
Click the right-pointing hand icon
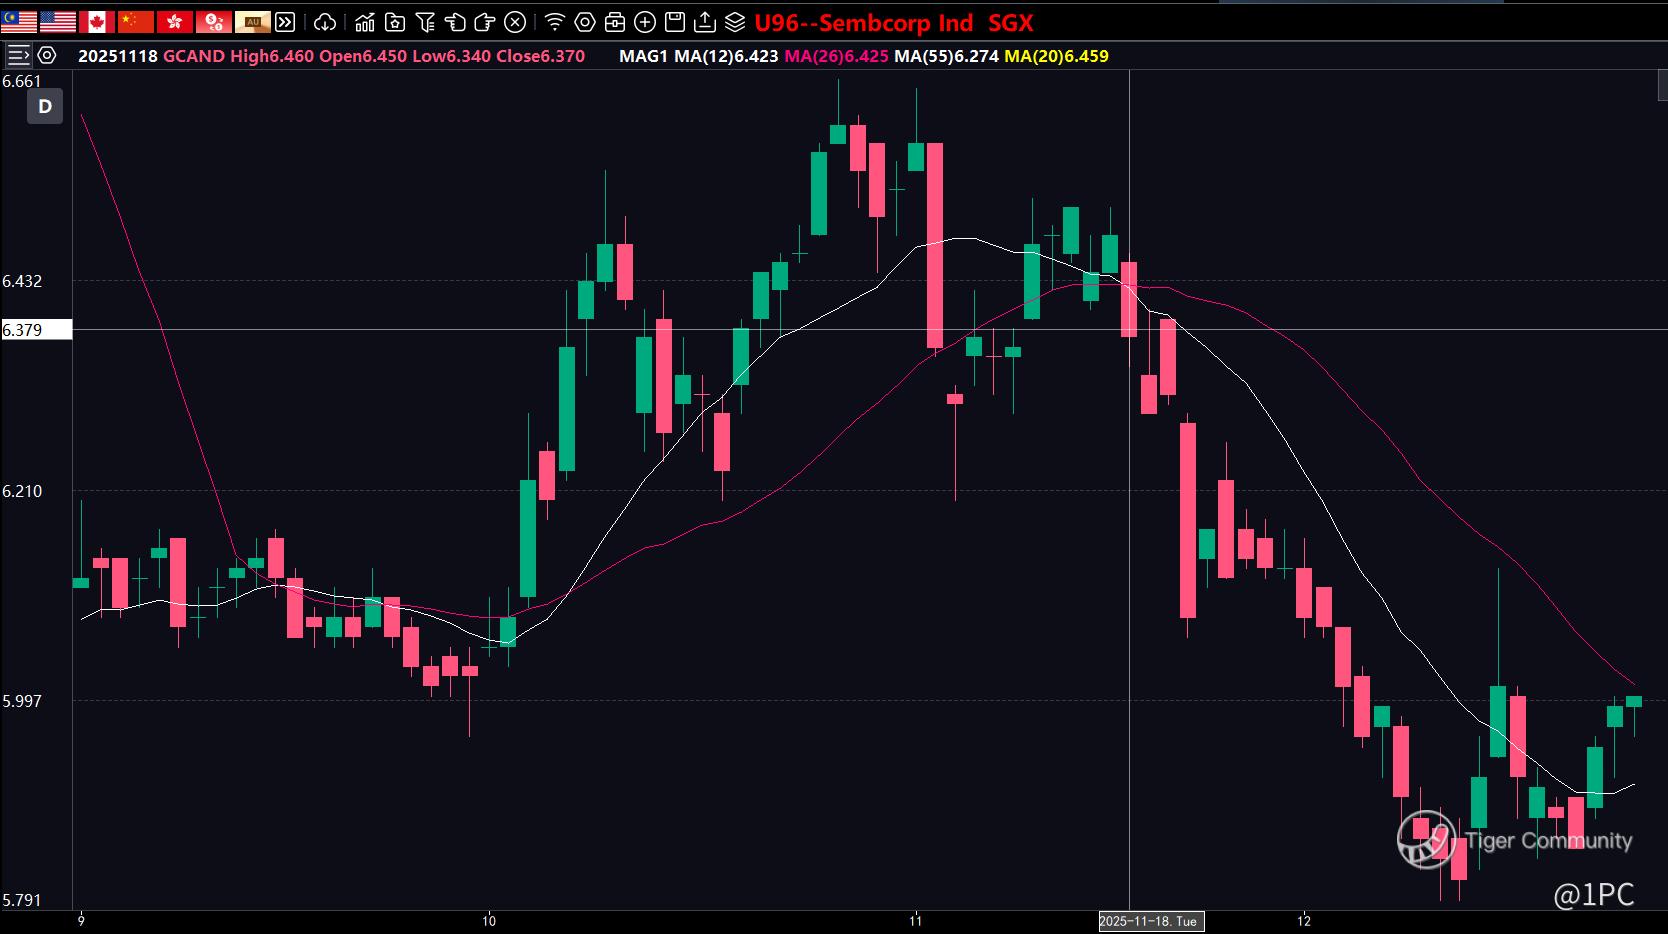[x=485, y=22]
